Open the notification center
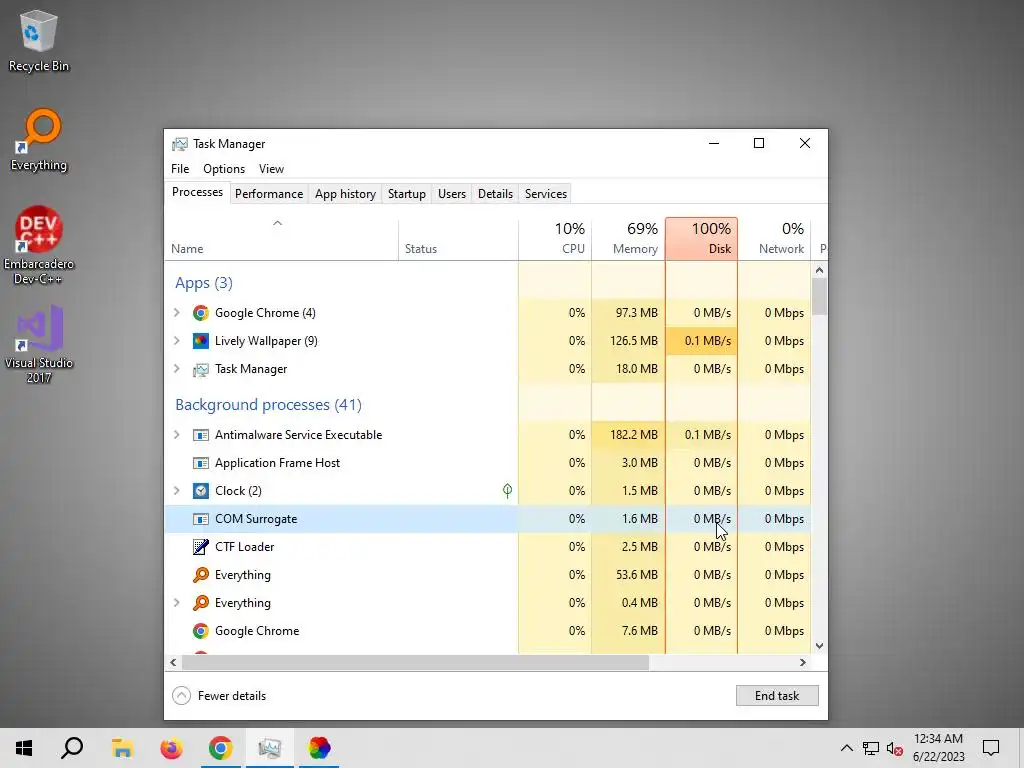The height and width of the screenshot is (768, 1024). 991,748
